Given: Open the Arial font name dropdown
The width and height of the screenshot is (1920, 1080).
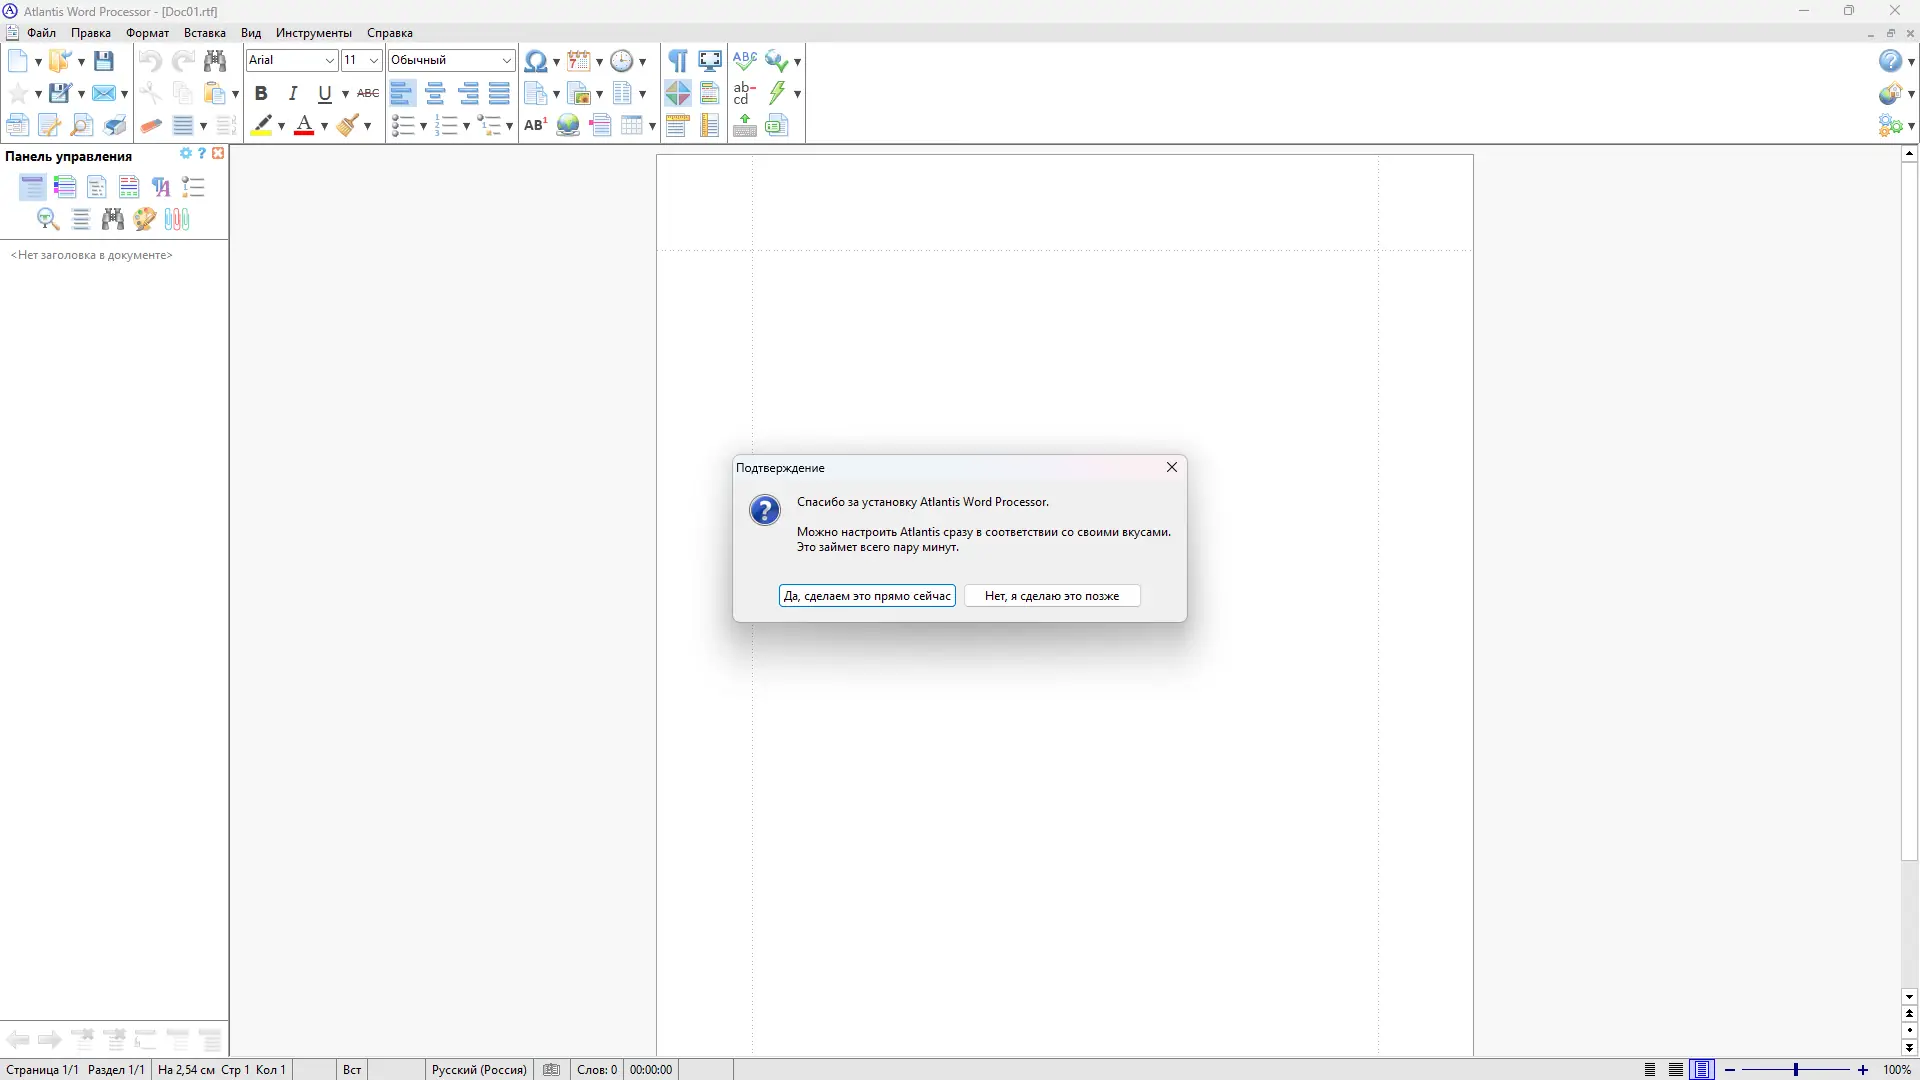Looking at the screenshot, I should 329,61.
